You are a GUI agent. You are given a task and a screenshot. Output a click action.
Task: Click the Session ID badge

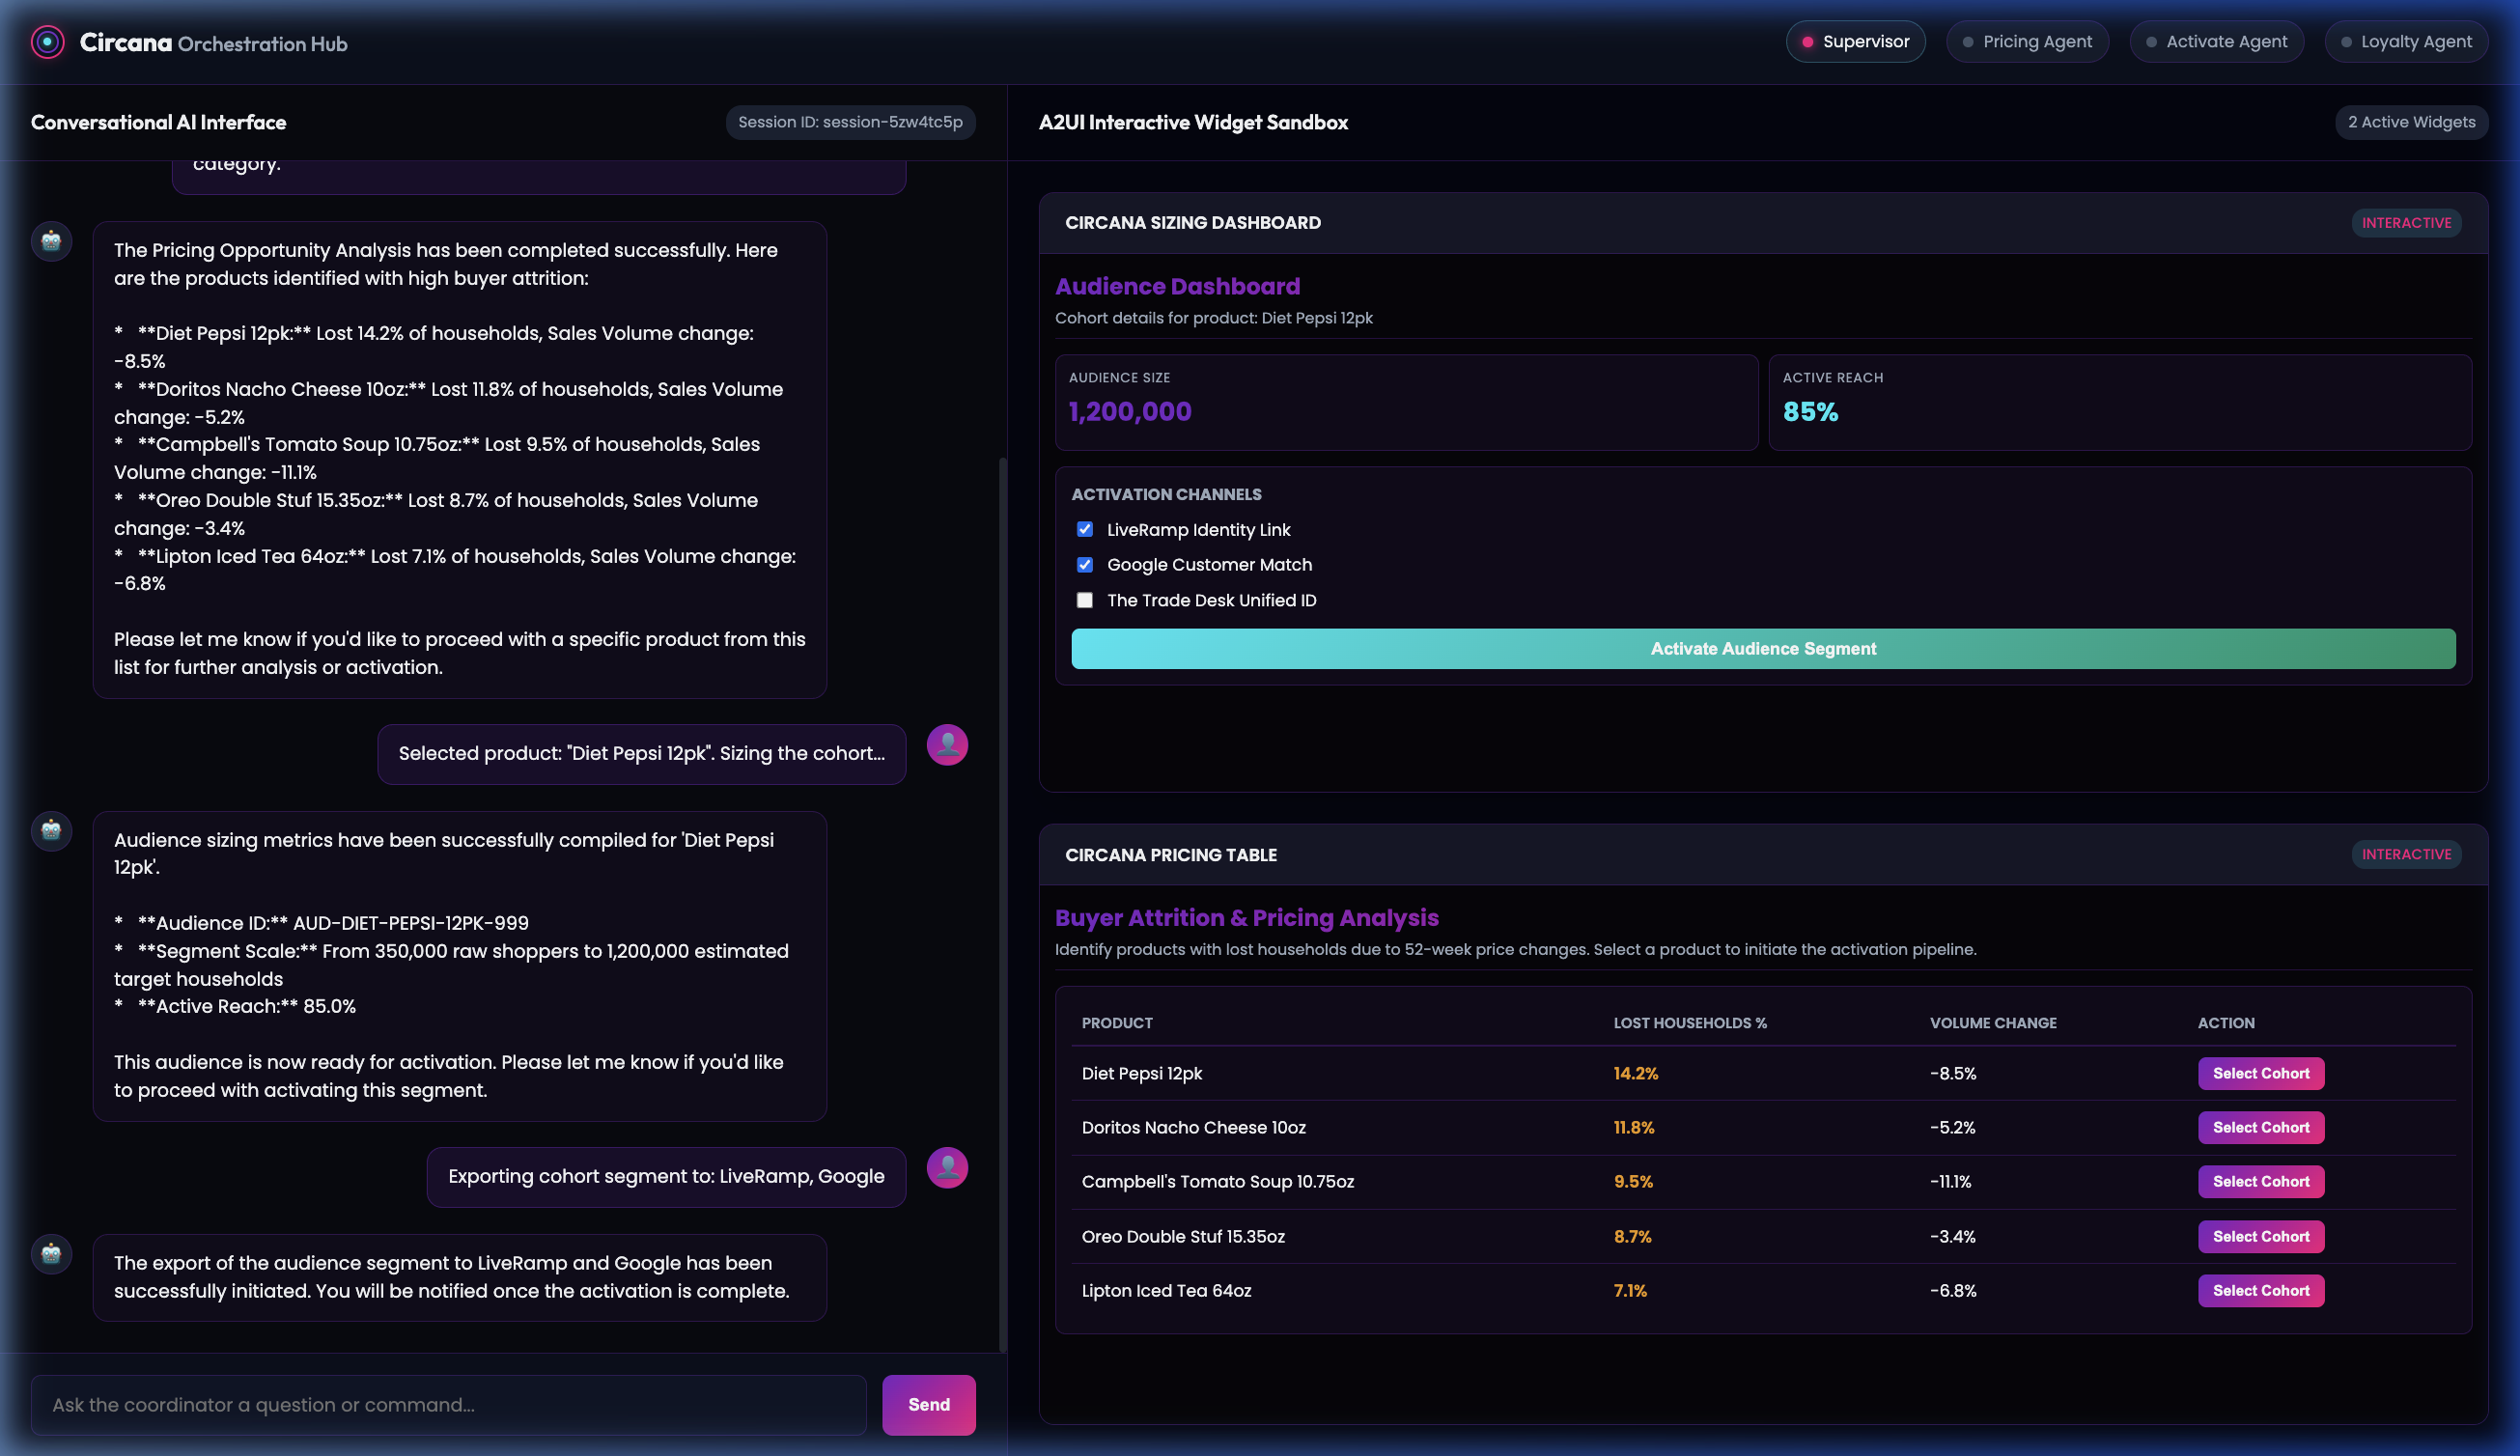[x=850, y=122]
